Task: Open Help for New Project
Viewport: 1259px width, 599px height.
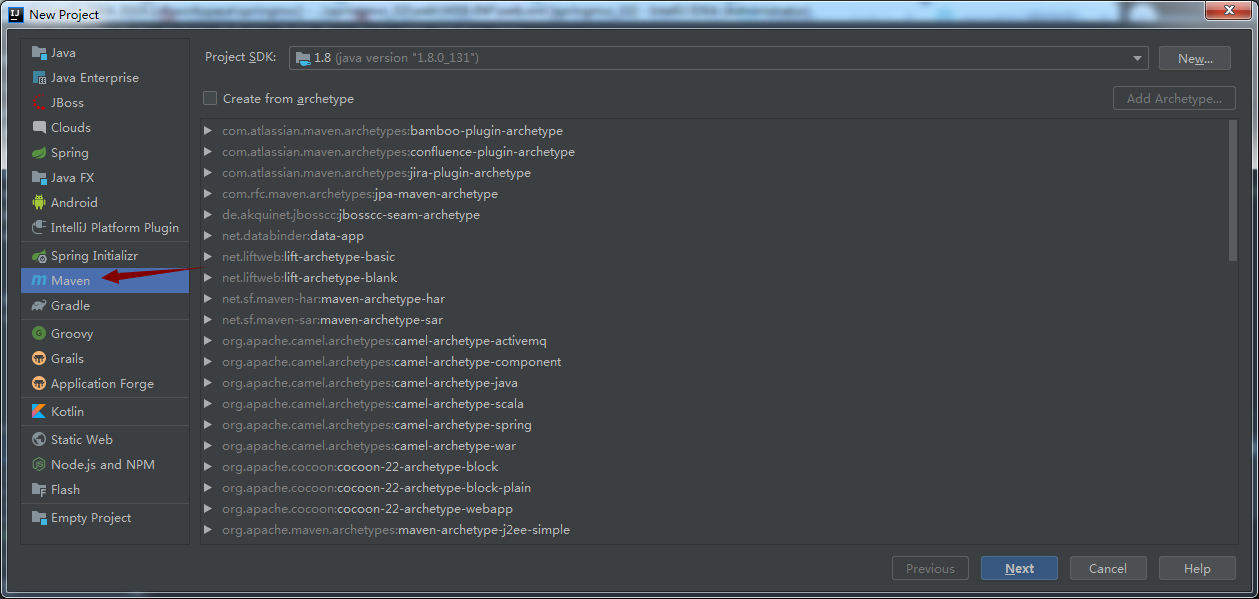Action: coord(1197,568)
